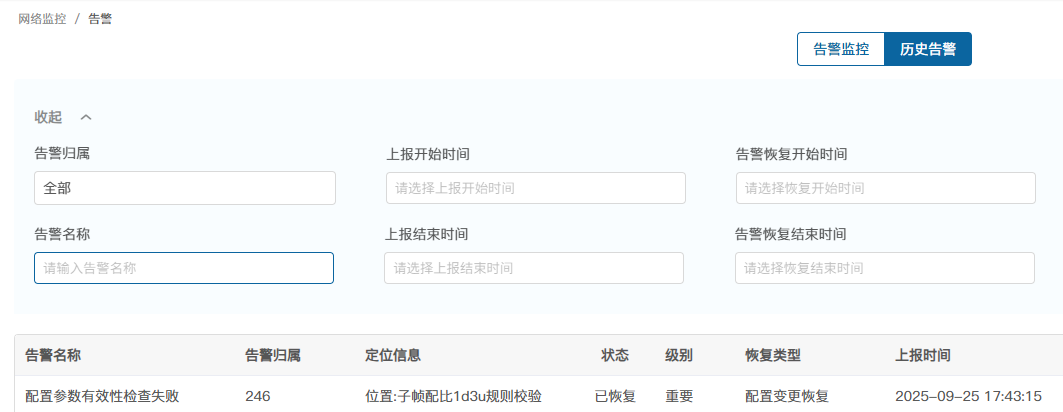Click the 收起 collapse text
Screen dimensions: 1063x412
tap(48, 117)
